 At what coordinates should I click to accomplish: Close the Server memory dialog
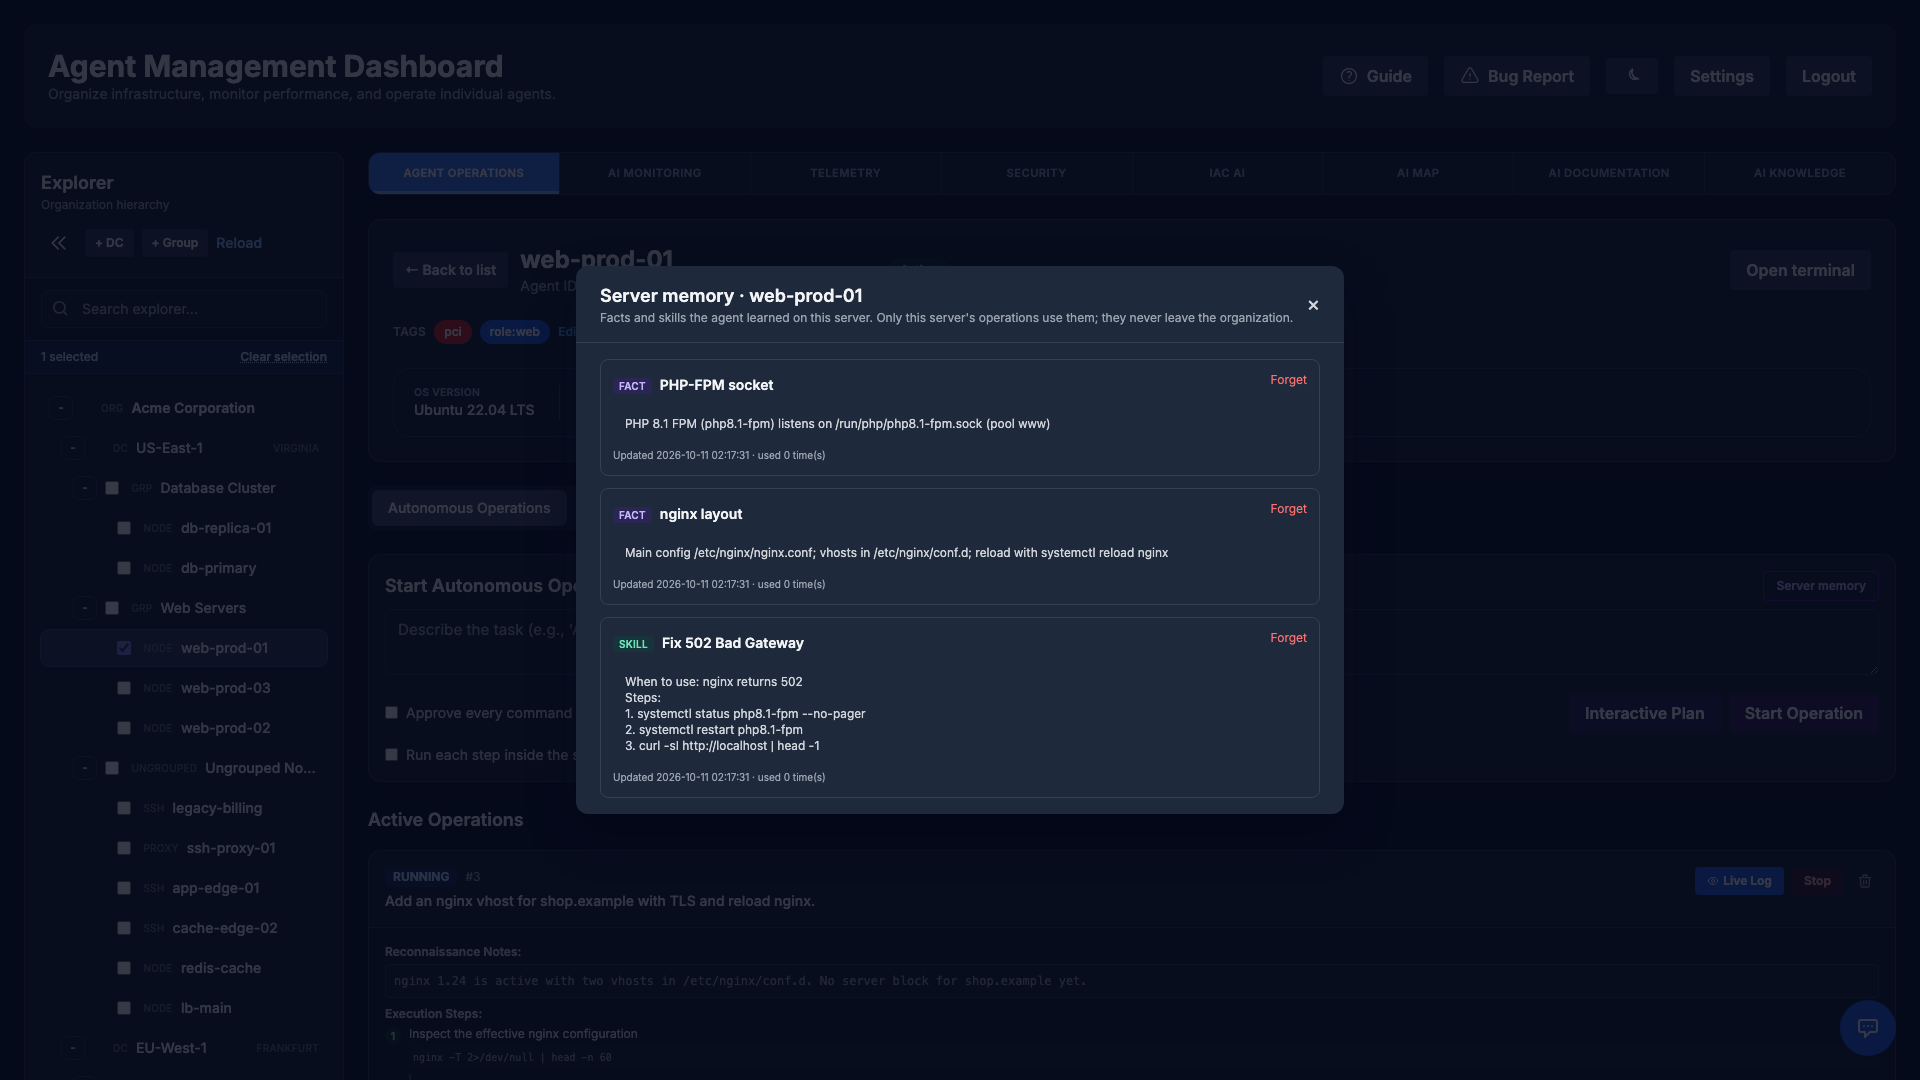tap(1313, 305)
